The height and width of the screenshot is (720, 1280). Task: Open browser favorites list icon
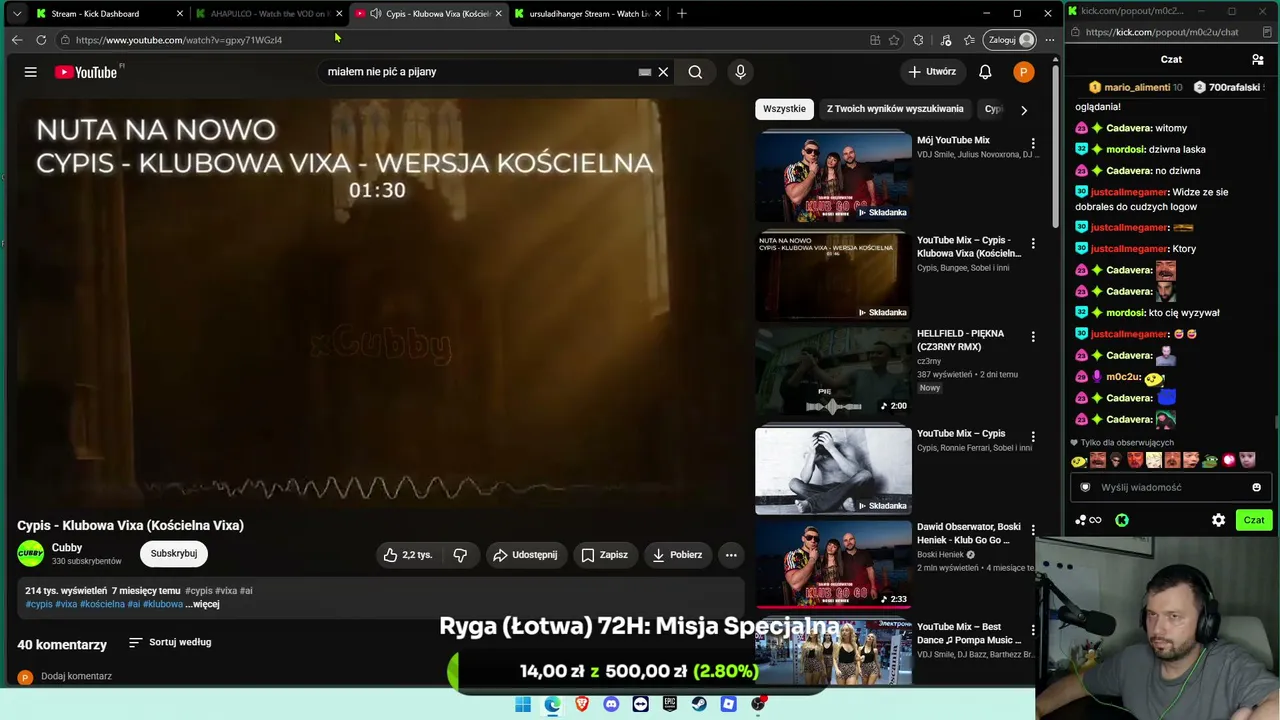(x=969, y=40)
